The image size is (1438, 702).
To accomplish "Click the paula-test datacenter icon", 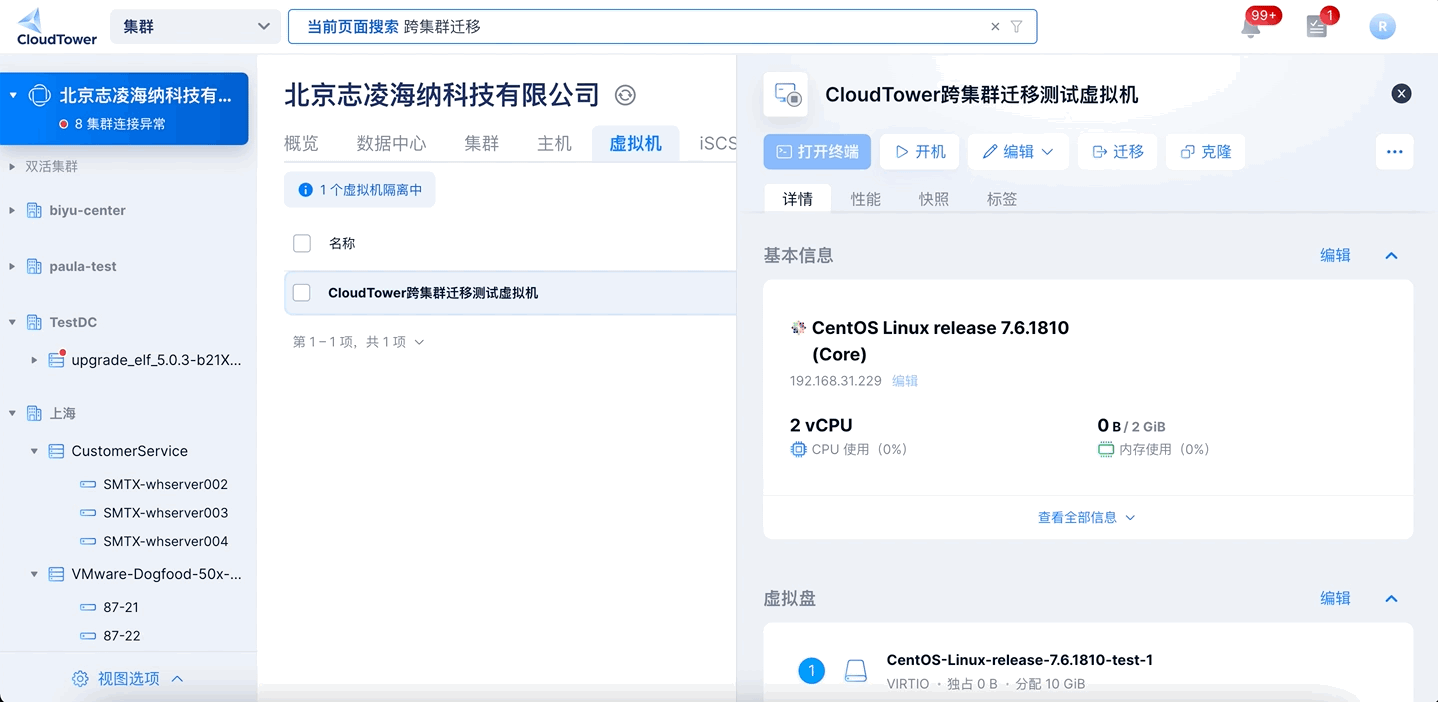I will coord(34,267).
